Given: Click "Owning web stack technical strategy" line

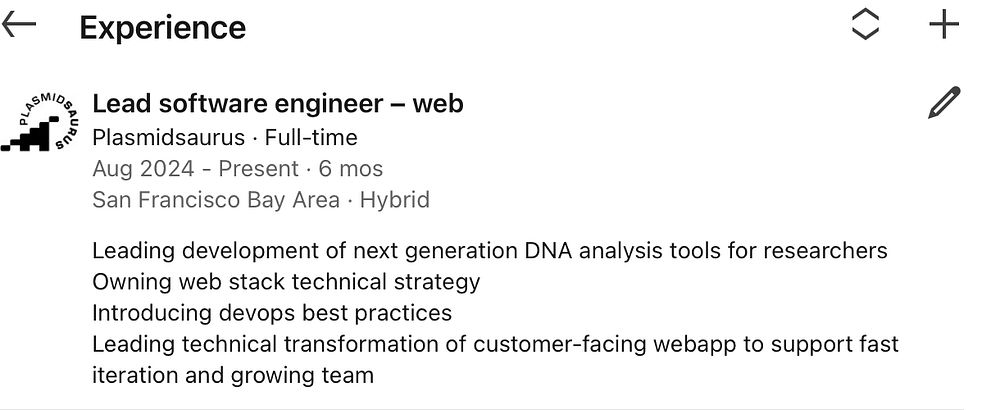Looking at the screenshot, I should 286,282.
